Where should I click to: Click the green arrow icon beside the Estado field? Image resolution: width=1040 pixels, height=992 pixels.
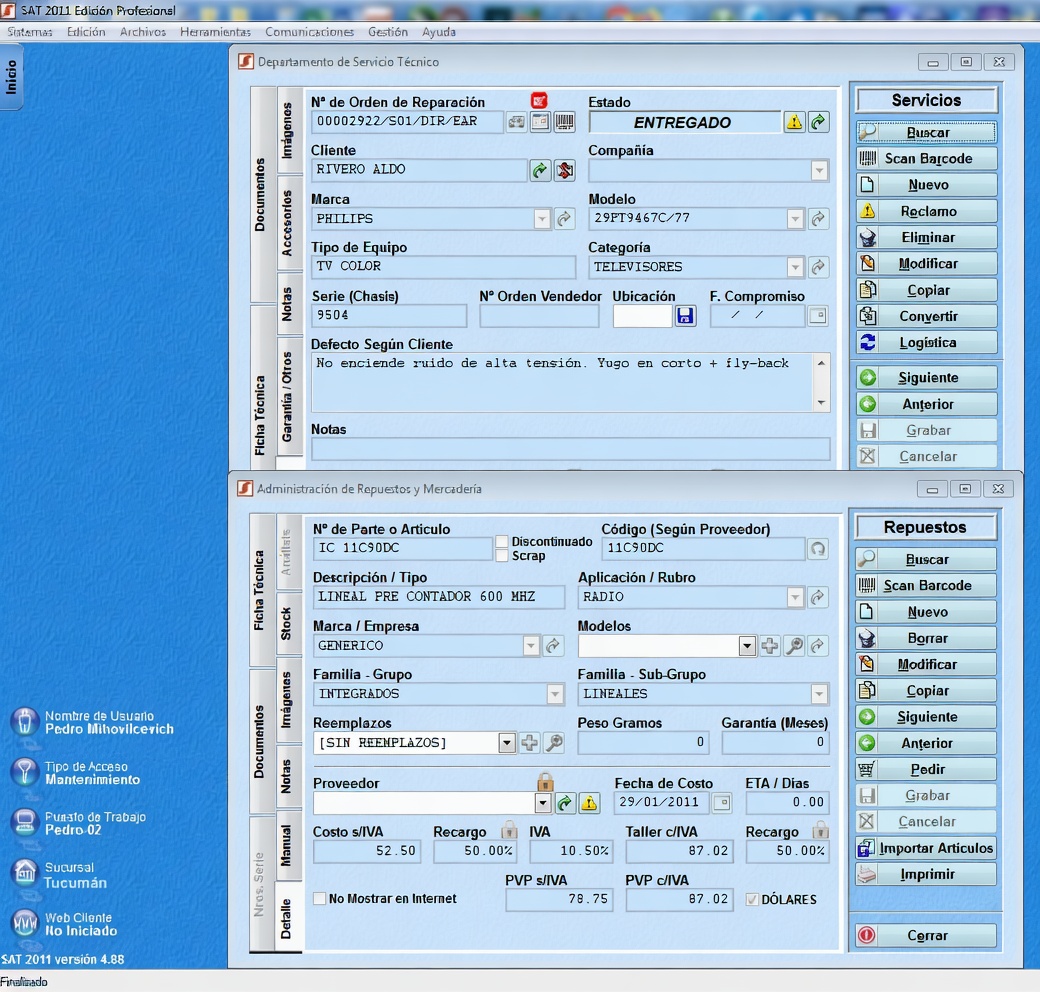point(818,122)
